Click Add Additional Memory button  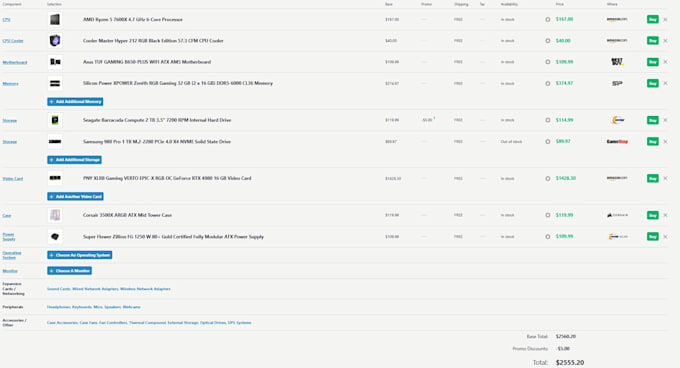pyautogui.click(x=75, y=101)
